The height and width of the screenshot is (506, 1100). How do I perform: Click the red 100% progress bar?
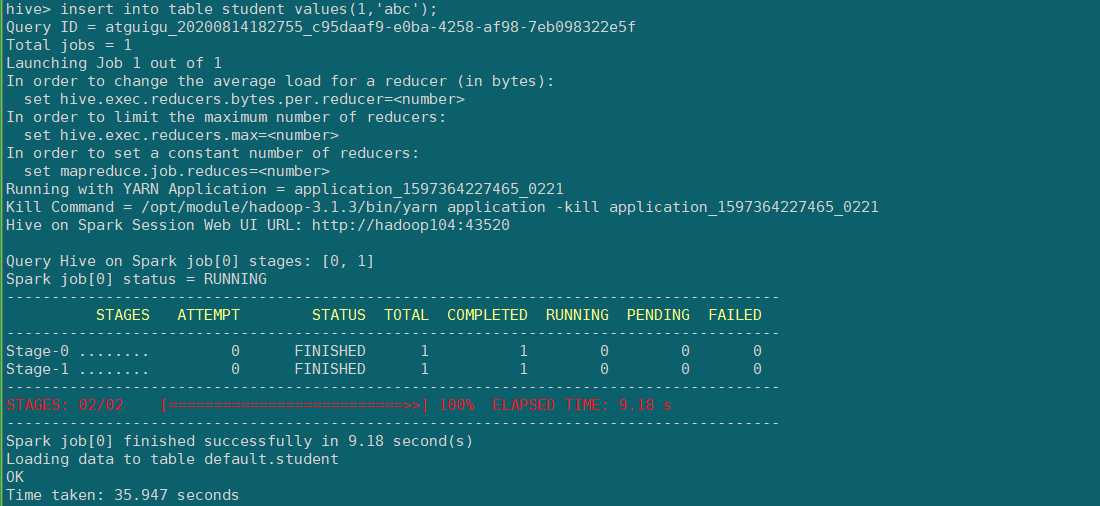point(294,405)
